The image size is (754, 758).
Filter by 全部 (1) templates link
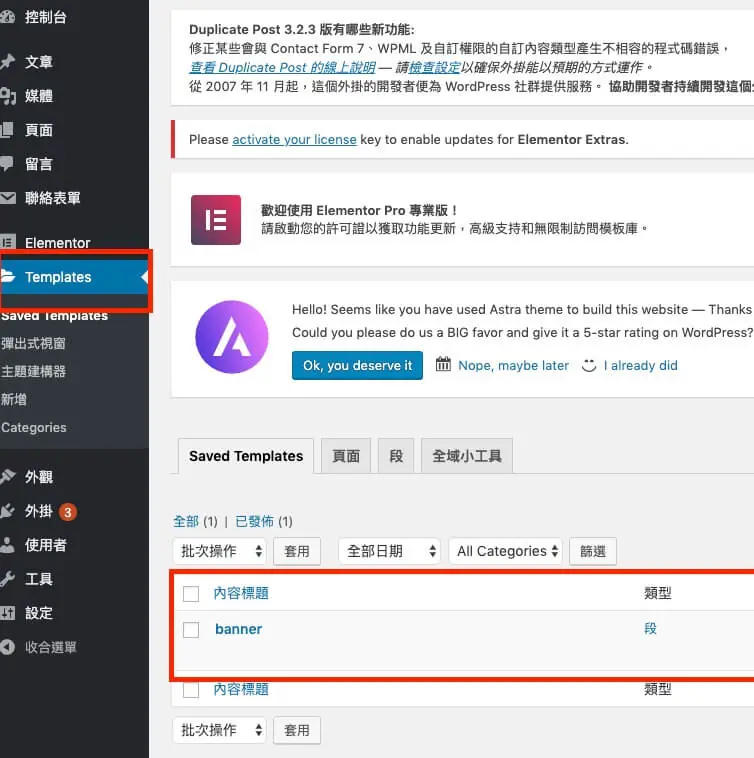click(x=195, y=522)
